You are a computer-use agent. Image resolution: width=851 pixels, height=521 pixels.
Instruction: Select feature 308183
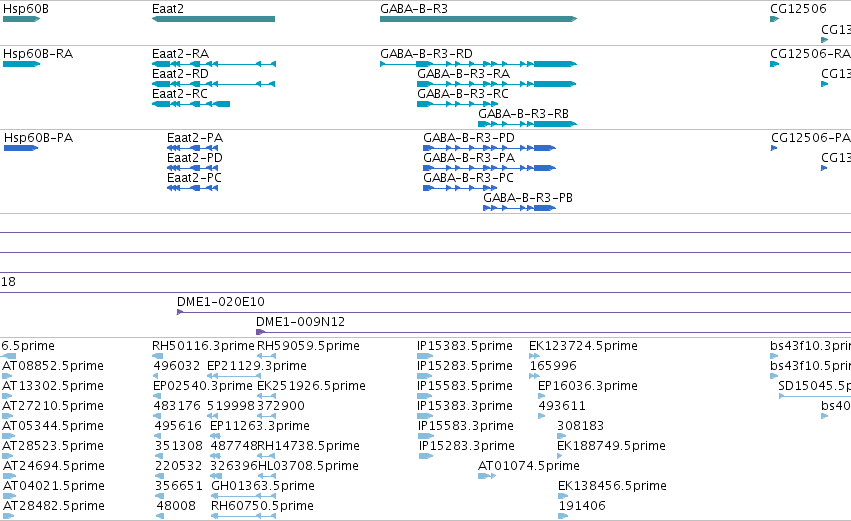pyautogui.click(x=580, y=426)
